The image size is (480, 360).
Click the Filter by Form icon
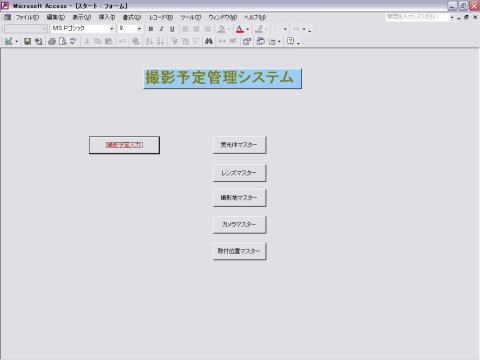click(185, 41)
